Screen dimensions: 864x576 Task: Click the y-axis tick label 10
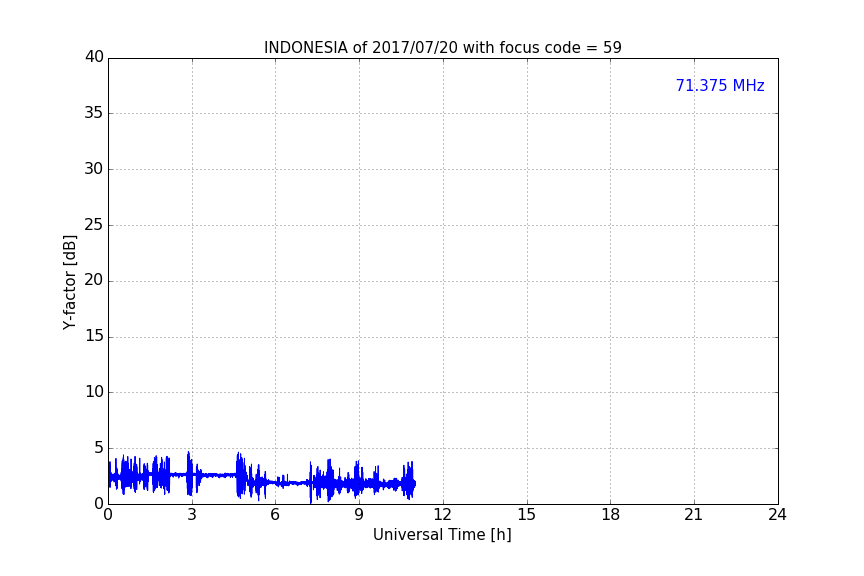pos(94,392)
